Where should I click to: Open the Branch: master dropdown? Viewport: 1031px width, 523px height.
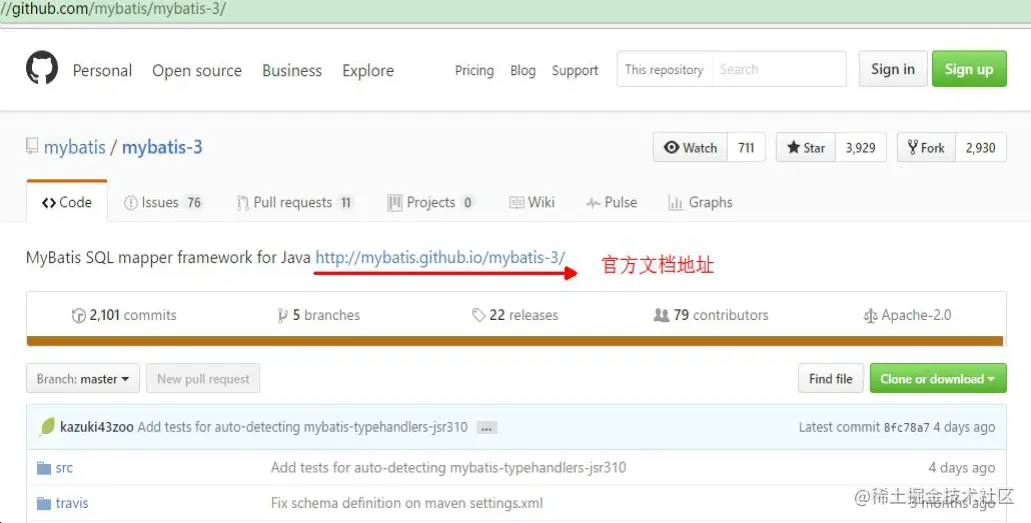[83, 378]
